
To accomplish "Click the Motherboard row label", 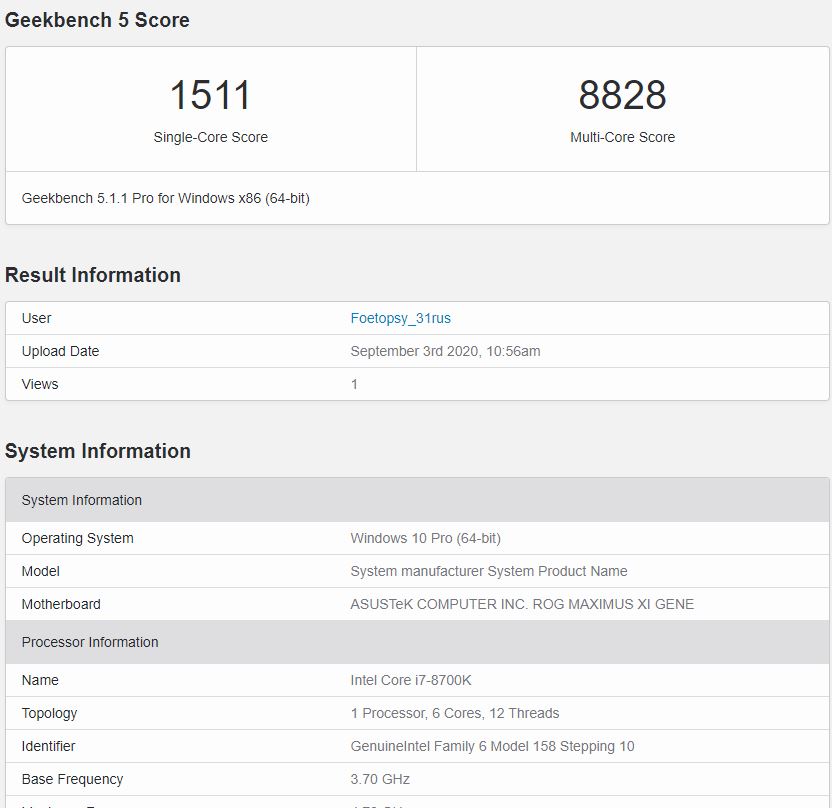I will pyautogui.click(x=61, y=604).
